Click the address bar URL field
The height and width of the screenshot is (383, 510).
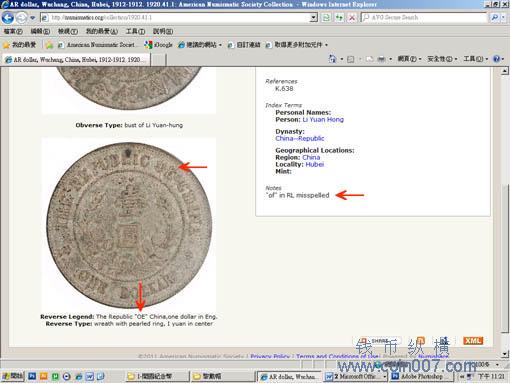176,18
